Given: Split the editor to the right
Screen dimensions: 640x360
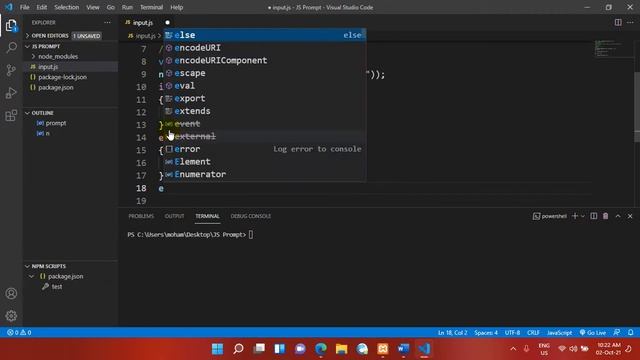Looking at the screenshot, I should click(x=618, y=22).
